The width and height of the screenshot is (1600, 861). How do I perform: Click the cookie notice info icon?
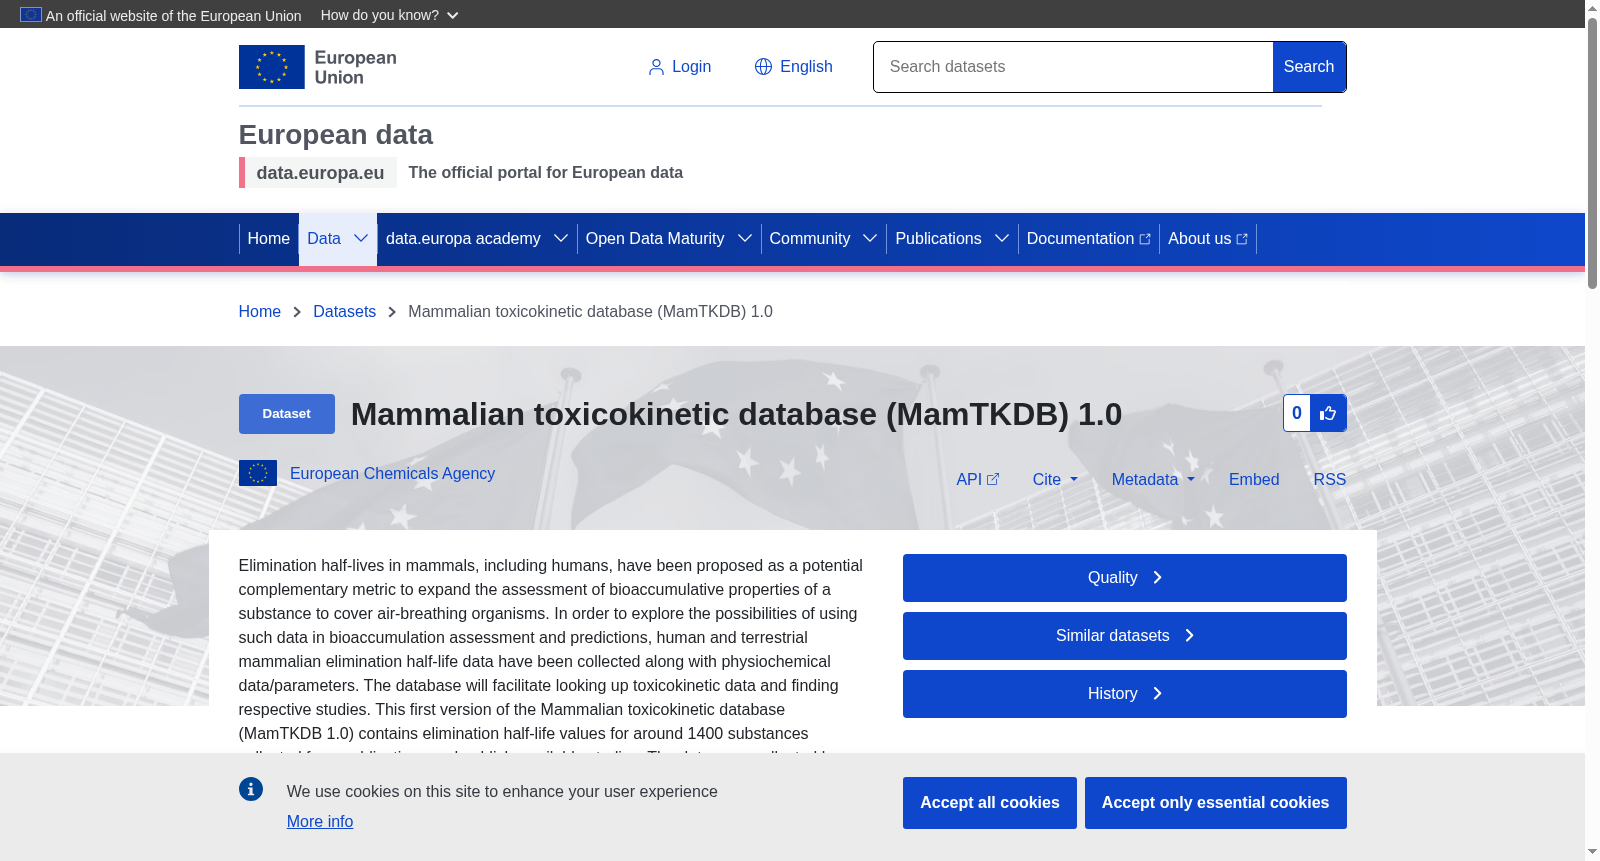coord(251,789)
